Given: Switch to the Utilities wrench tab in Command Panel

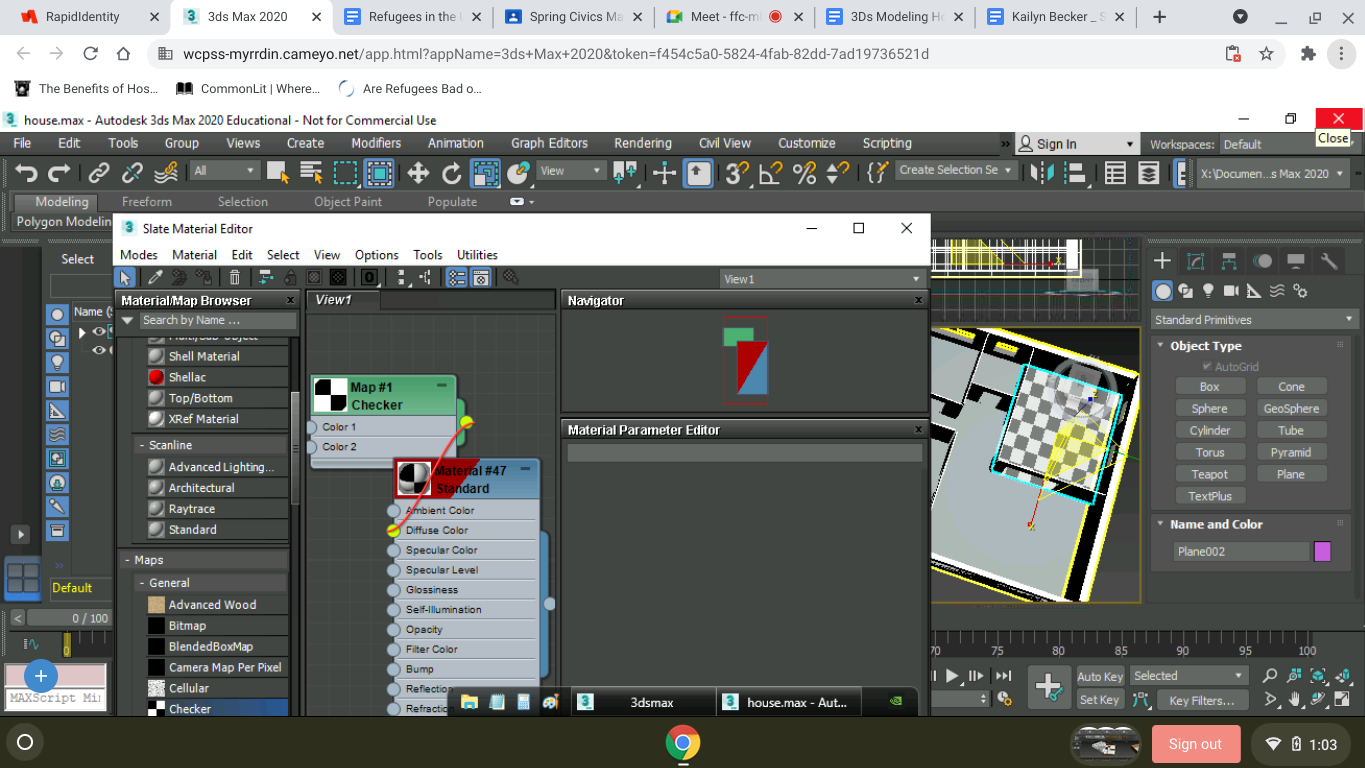Looking at the screenshot, I should (x=1330, y=261).
